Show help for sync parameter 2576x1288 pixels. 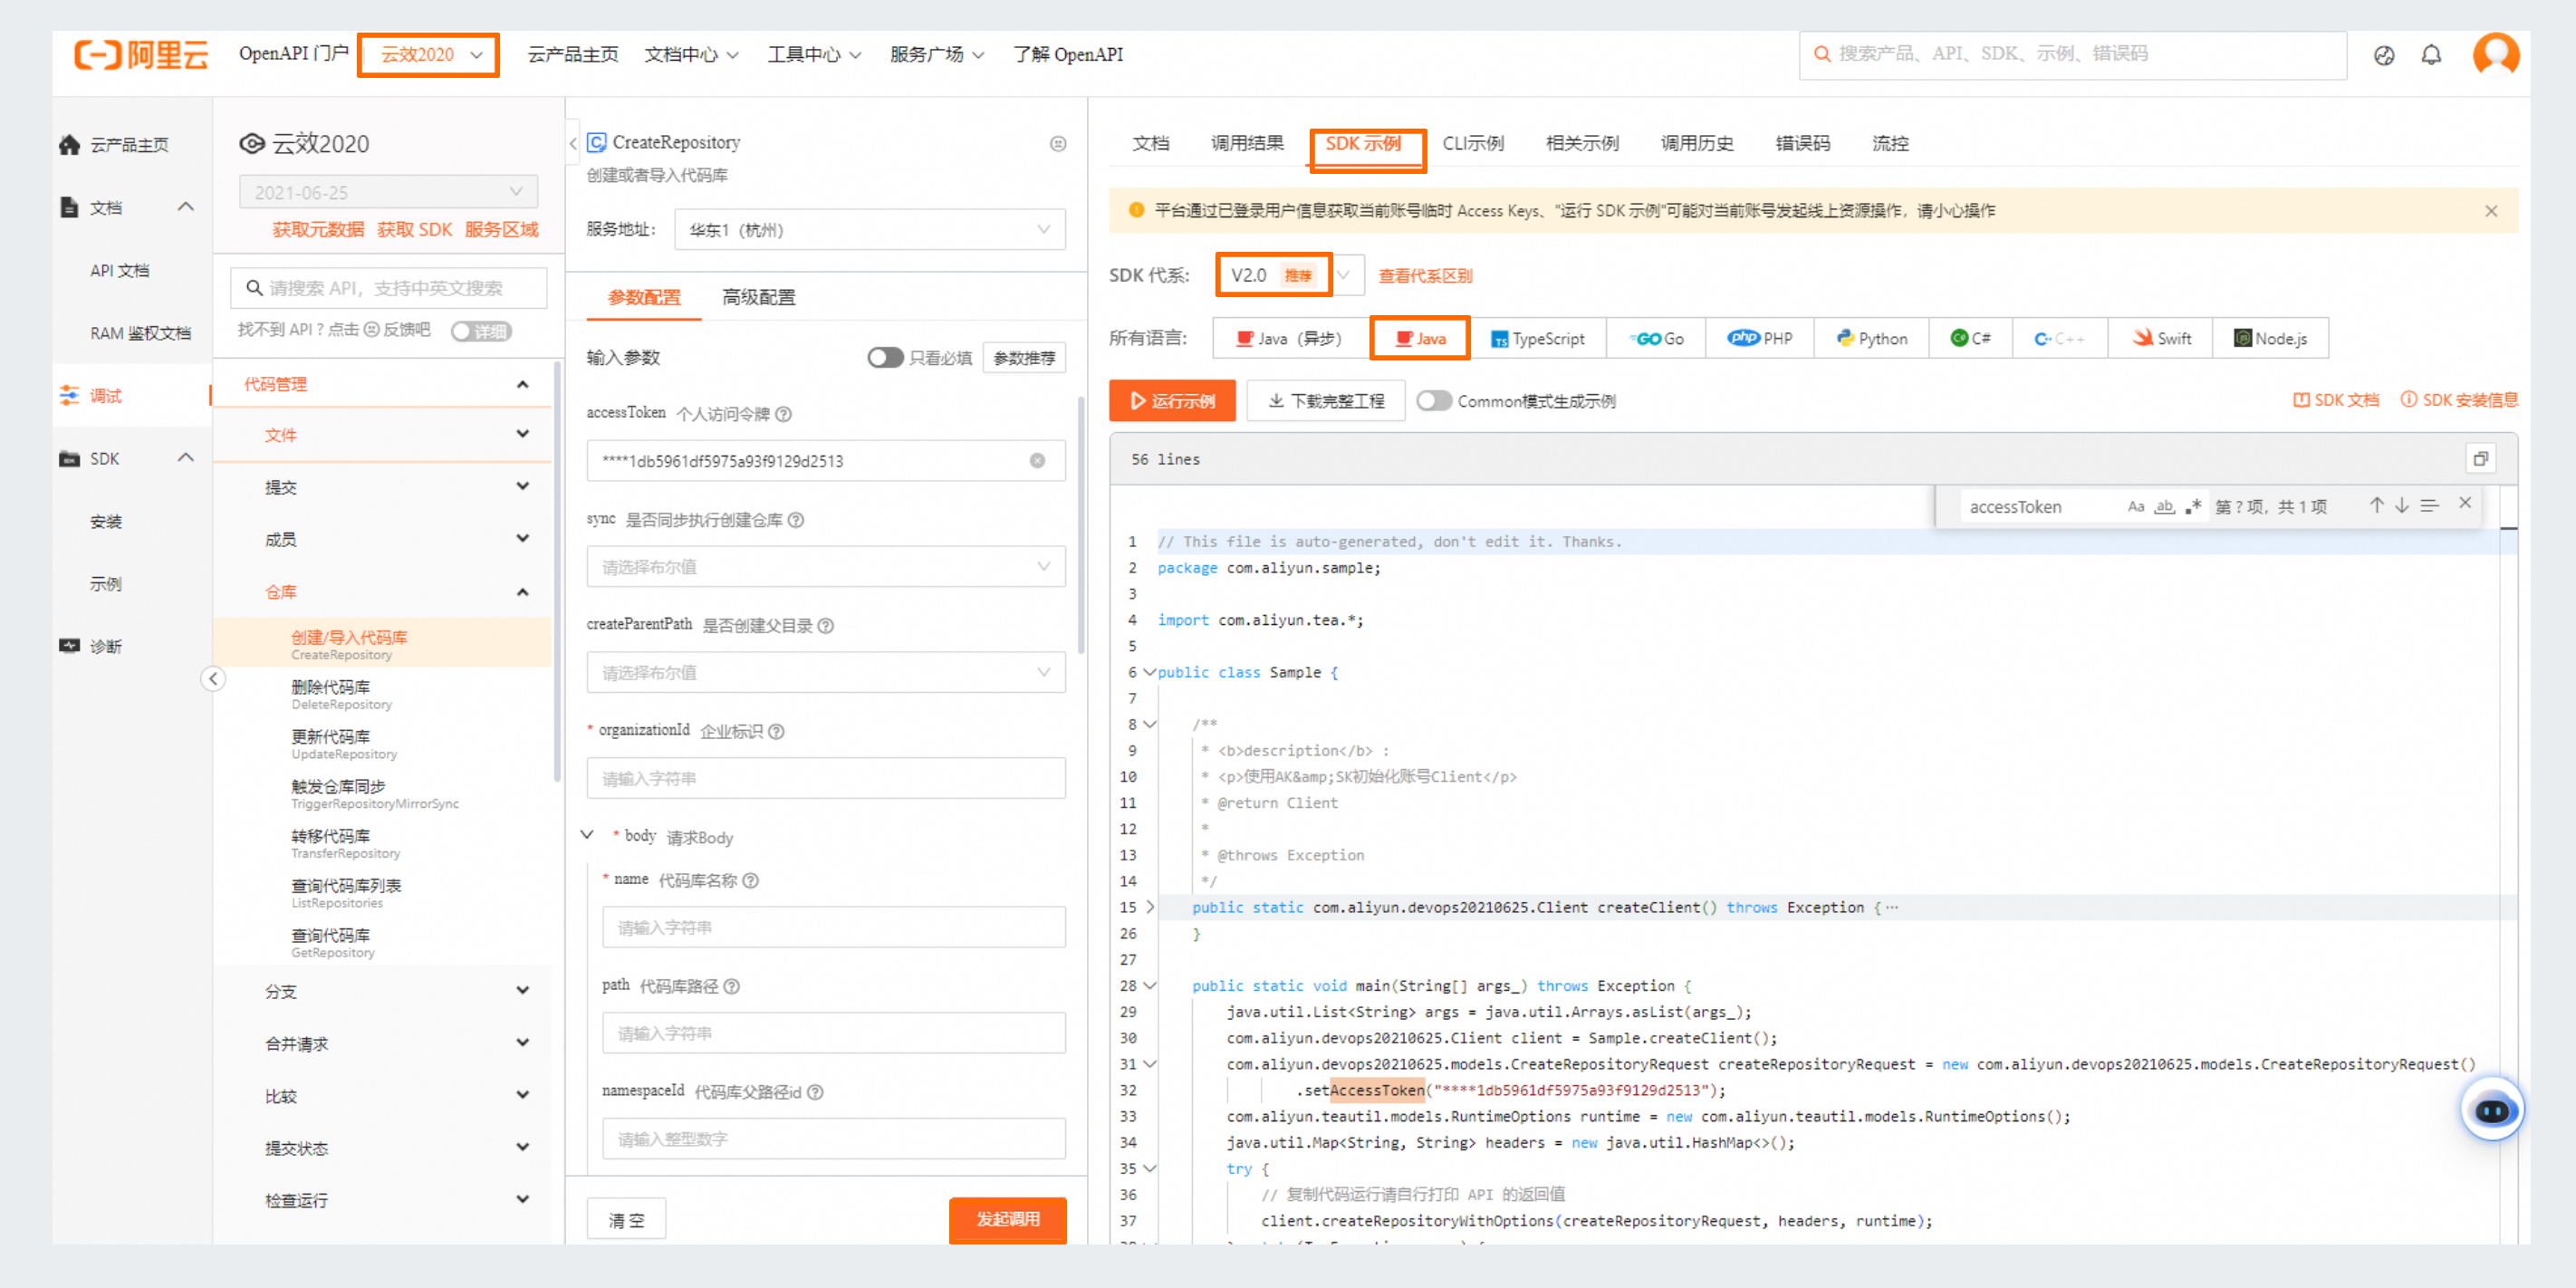pyautogui.click(x=796, y=520)
